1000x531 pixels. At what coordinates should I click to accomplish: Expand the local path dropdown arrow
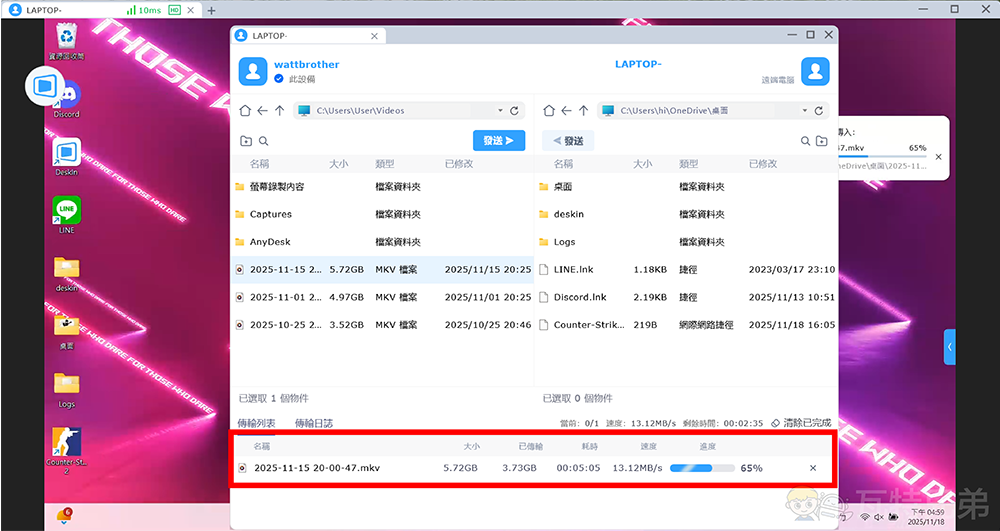(500, 111)
